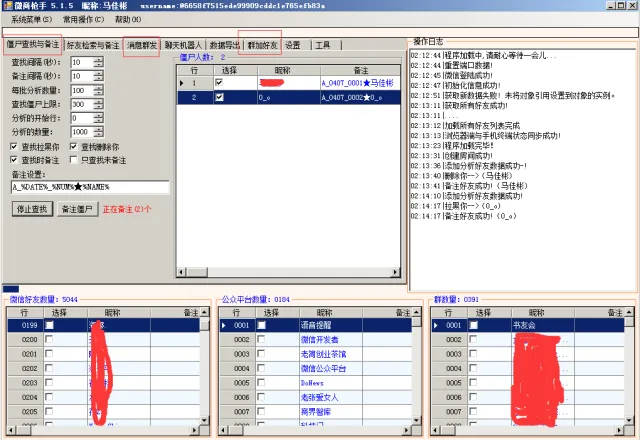640x440 pixels.
Task: Open the 常用操作(C) menu
Action: (x=83, y=19)
